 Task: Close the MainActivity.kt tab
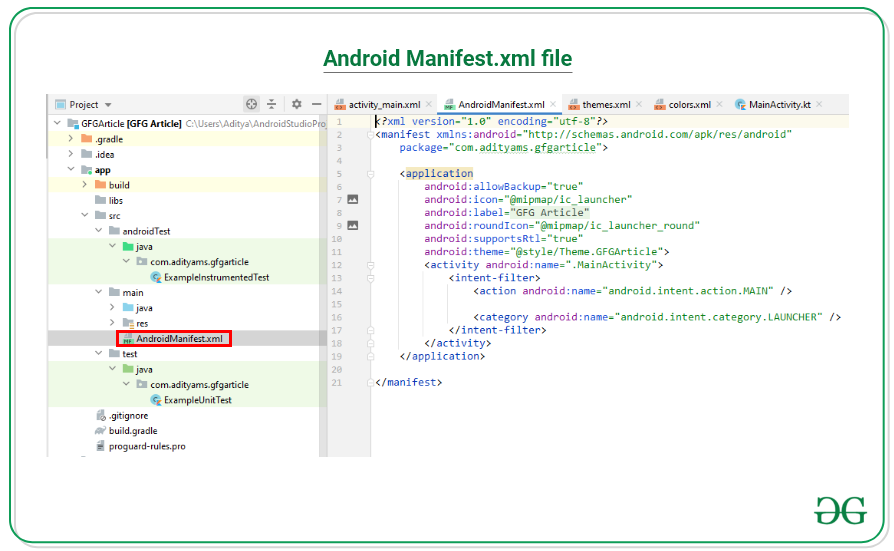point(819,104)
